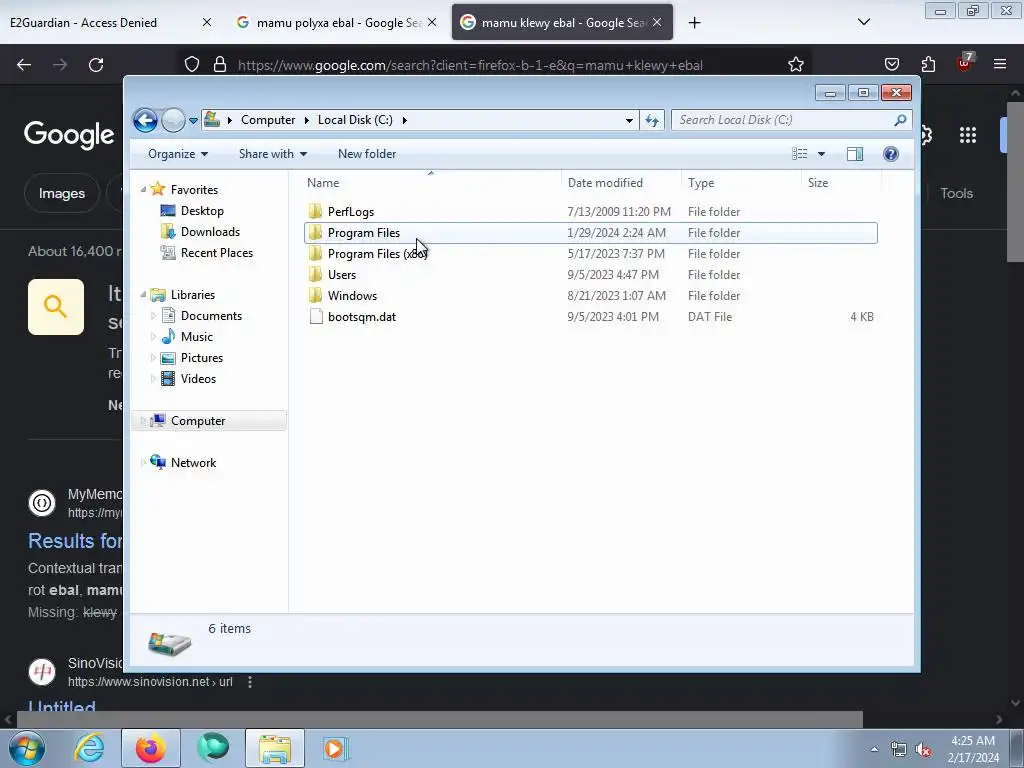This screenshot has width=1024, height=768.
Task: Show hidden system tray icons
Action: tap(874, 749)
